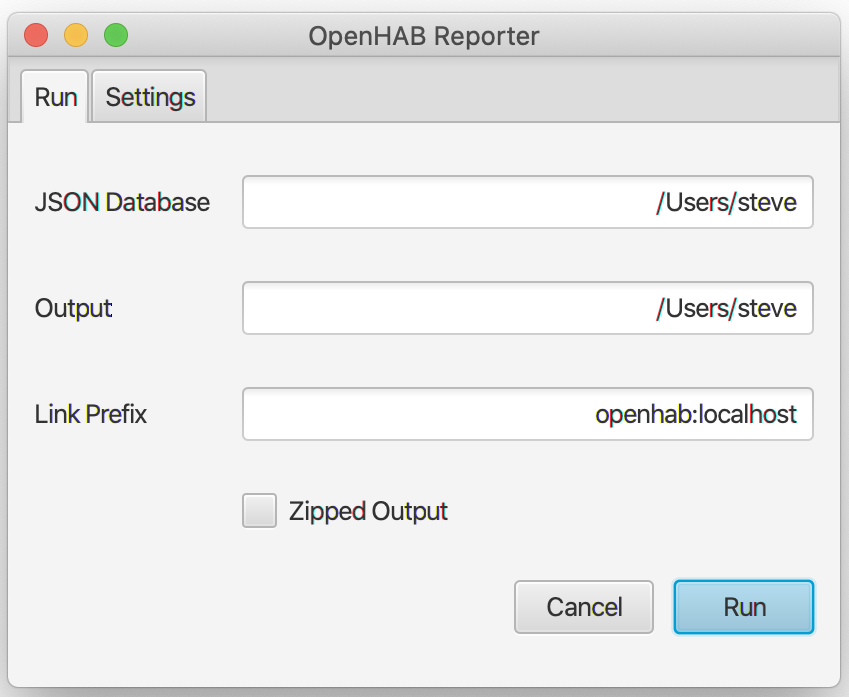
Task: Click the Output label text
Action: tap(74, 308)
